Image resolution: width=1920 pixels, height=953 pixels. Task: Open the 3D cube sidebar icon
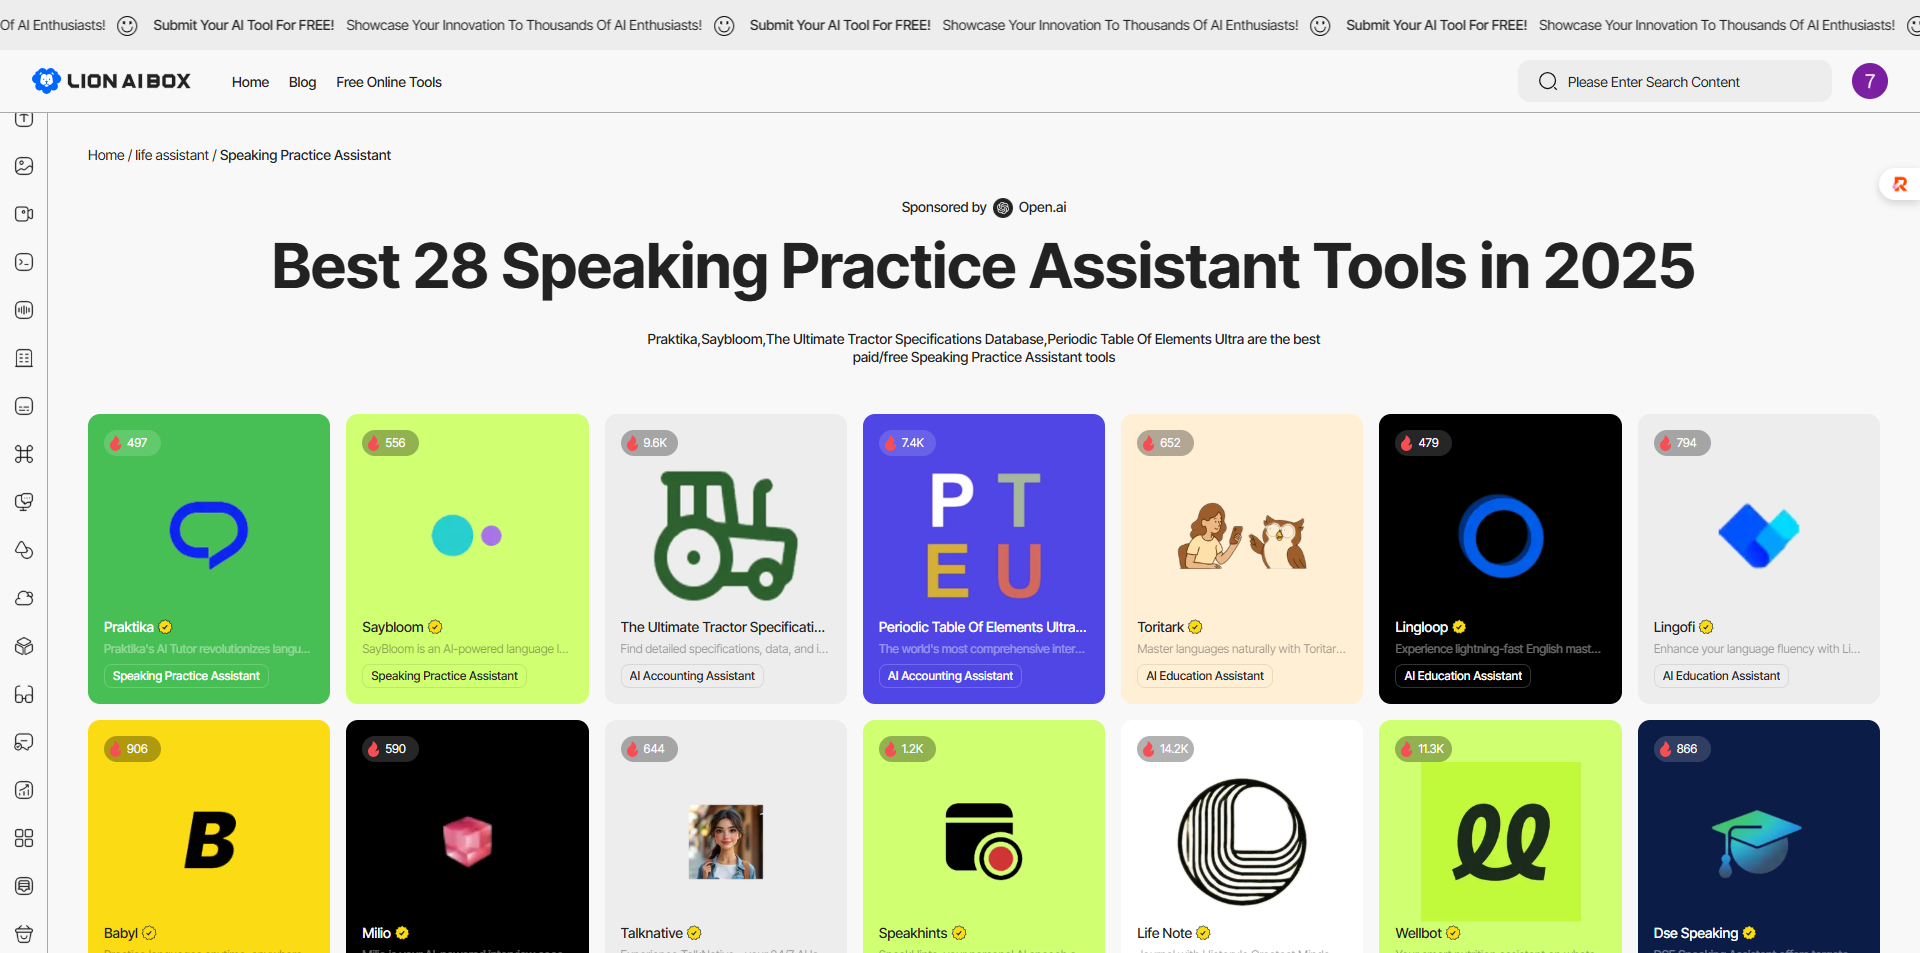point(24,646)
